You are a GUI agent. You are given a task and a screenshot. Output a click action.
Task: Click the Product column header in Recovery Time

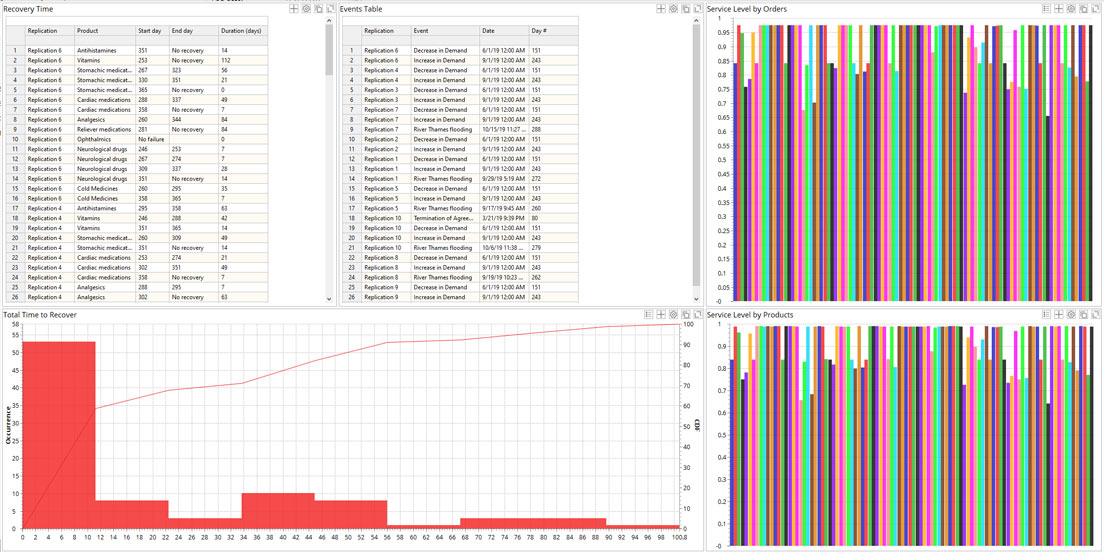pyautogui.click(x=88, y=31)
